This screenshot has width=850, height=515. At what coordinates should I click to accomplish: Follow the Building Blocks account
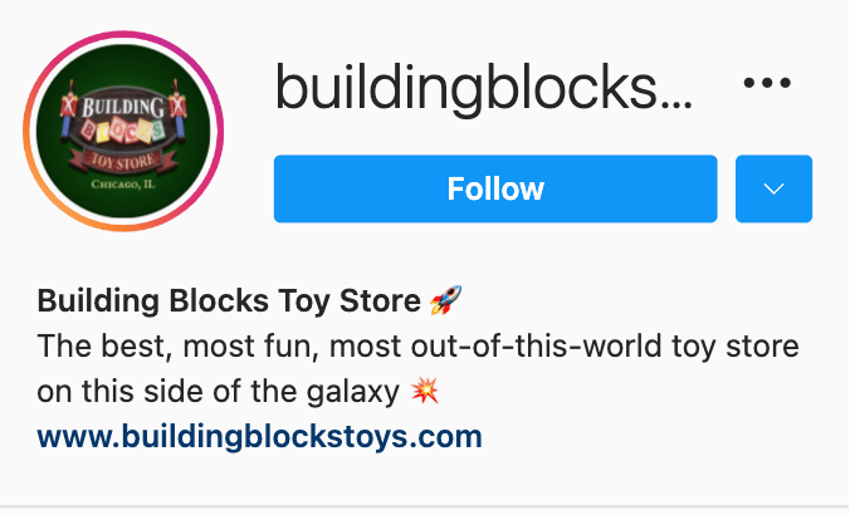(495, 189)
